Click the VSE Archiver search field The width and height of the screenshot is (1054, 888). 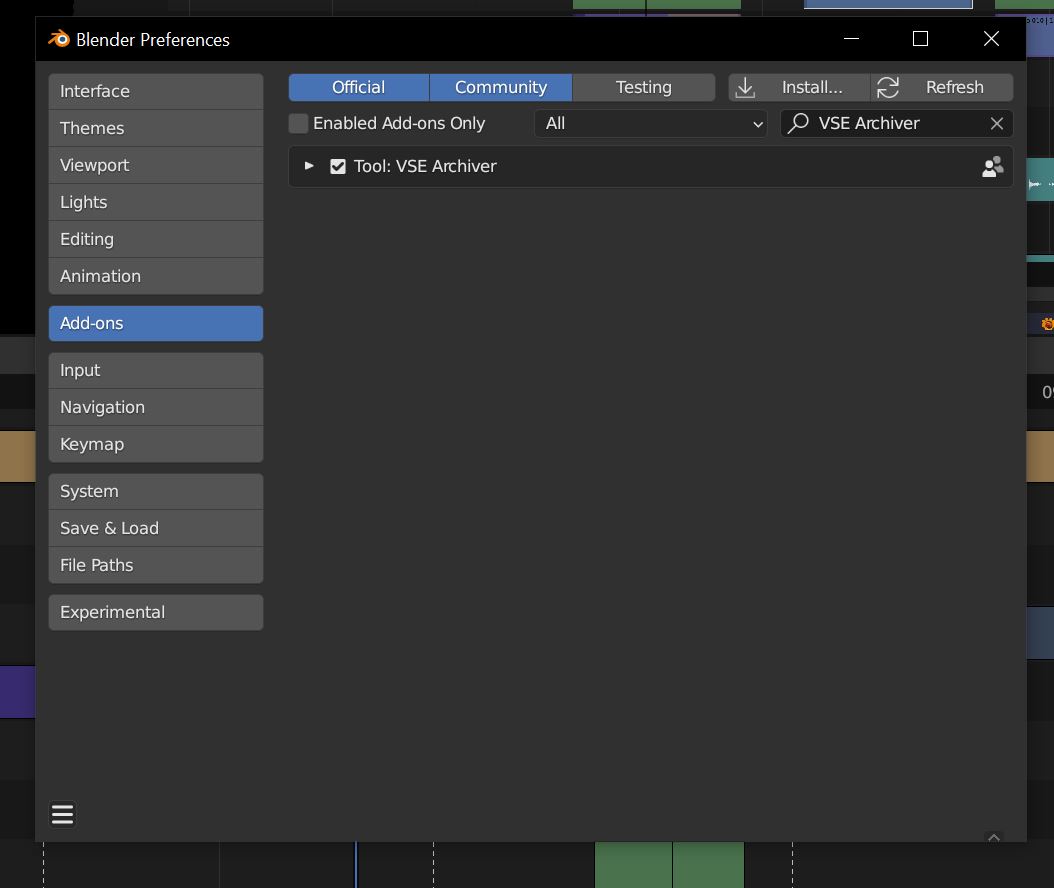click(896, 124)
